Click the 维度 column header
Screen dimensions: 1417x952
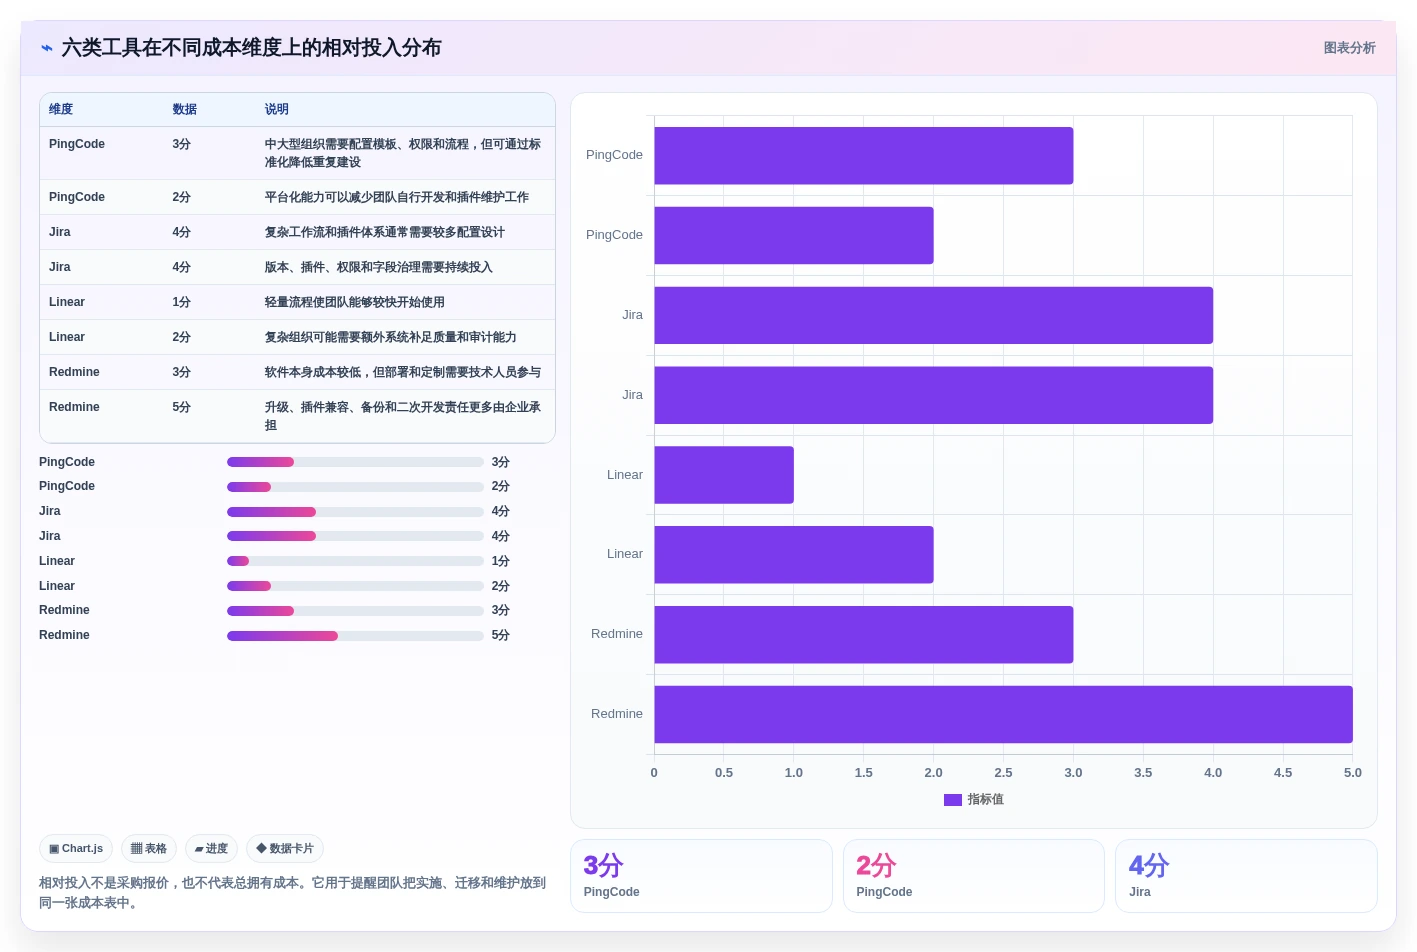tap(61, 109)
